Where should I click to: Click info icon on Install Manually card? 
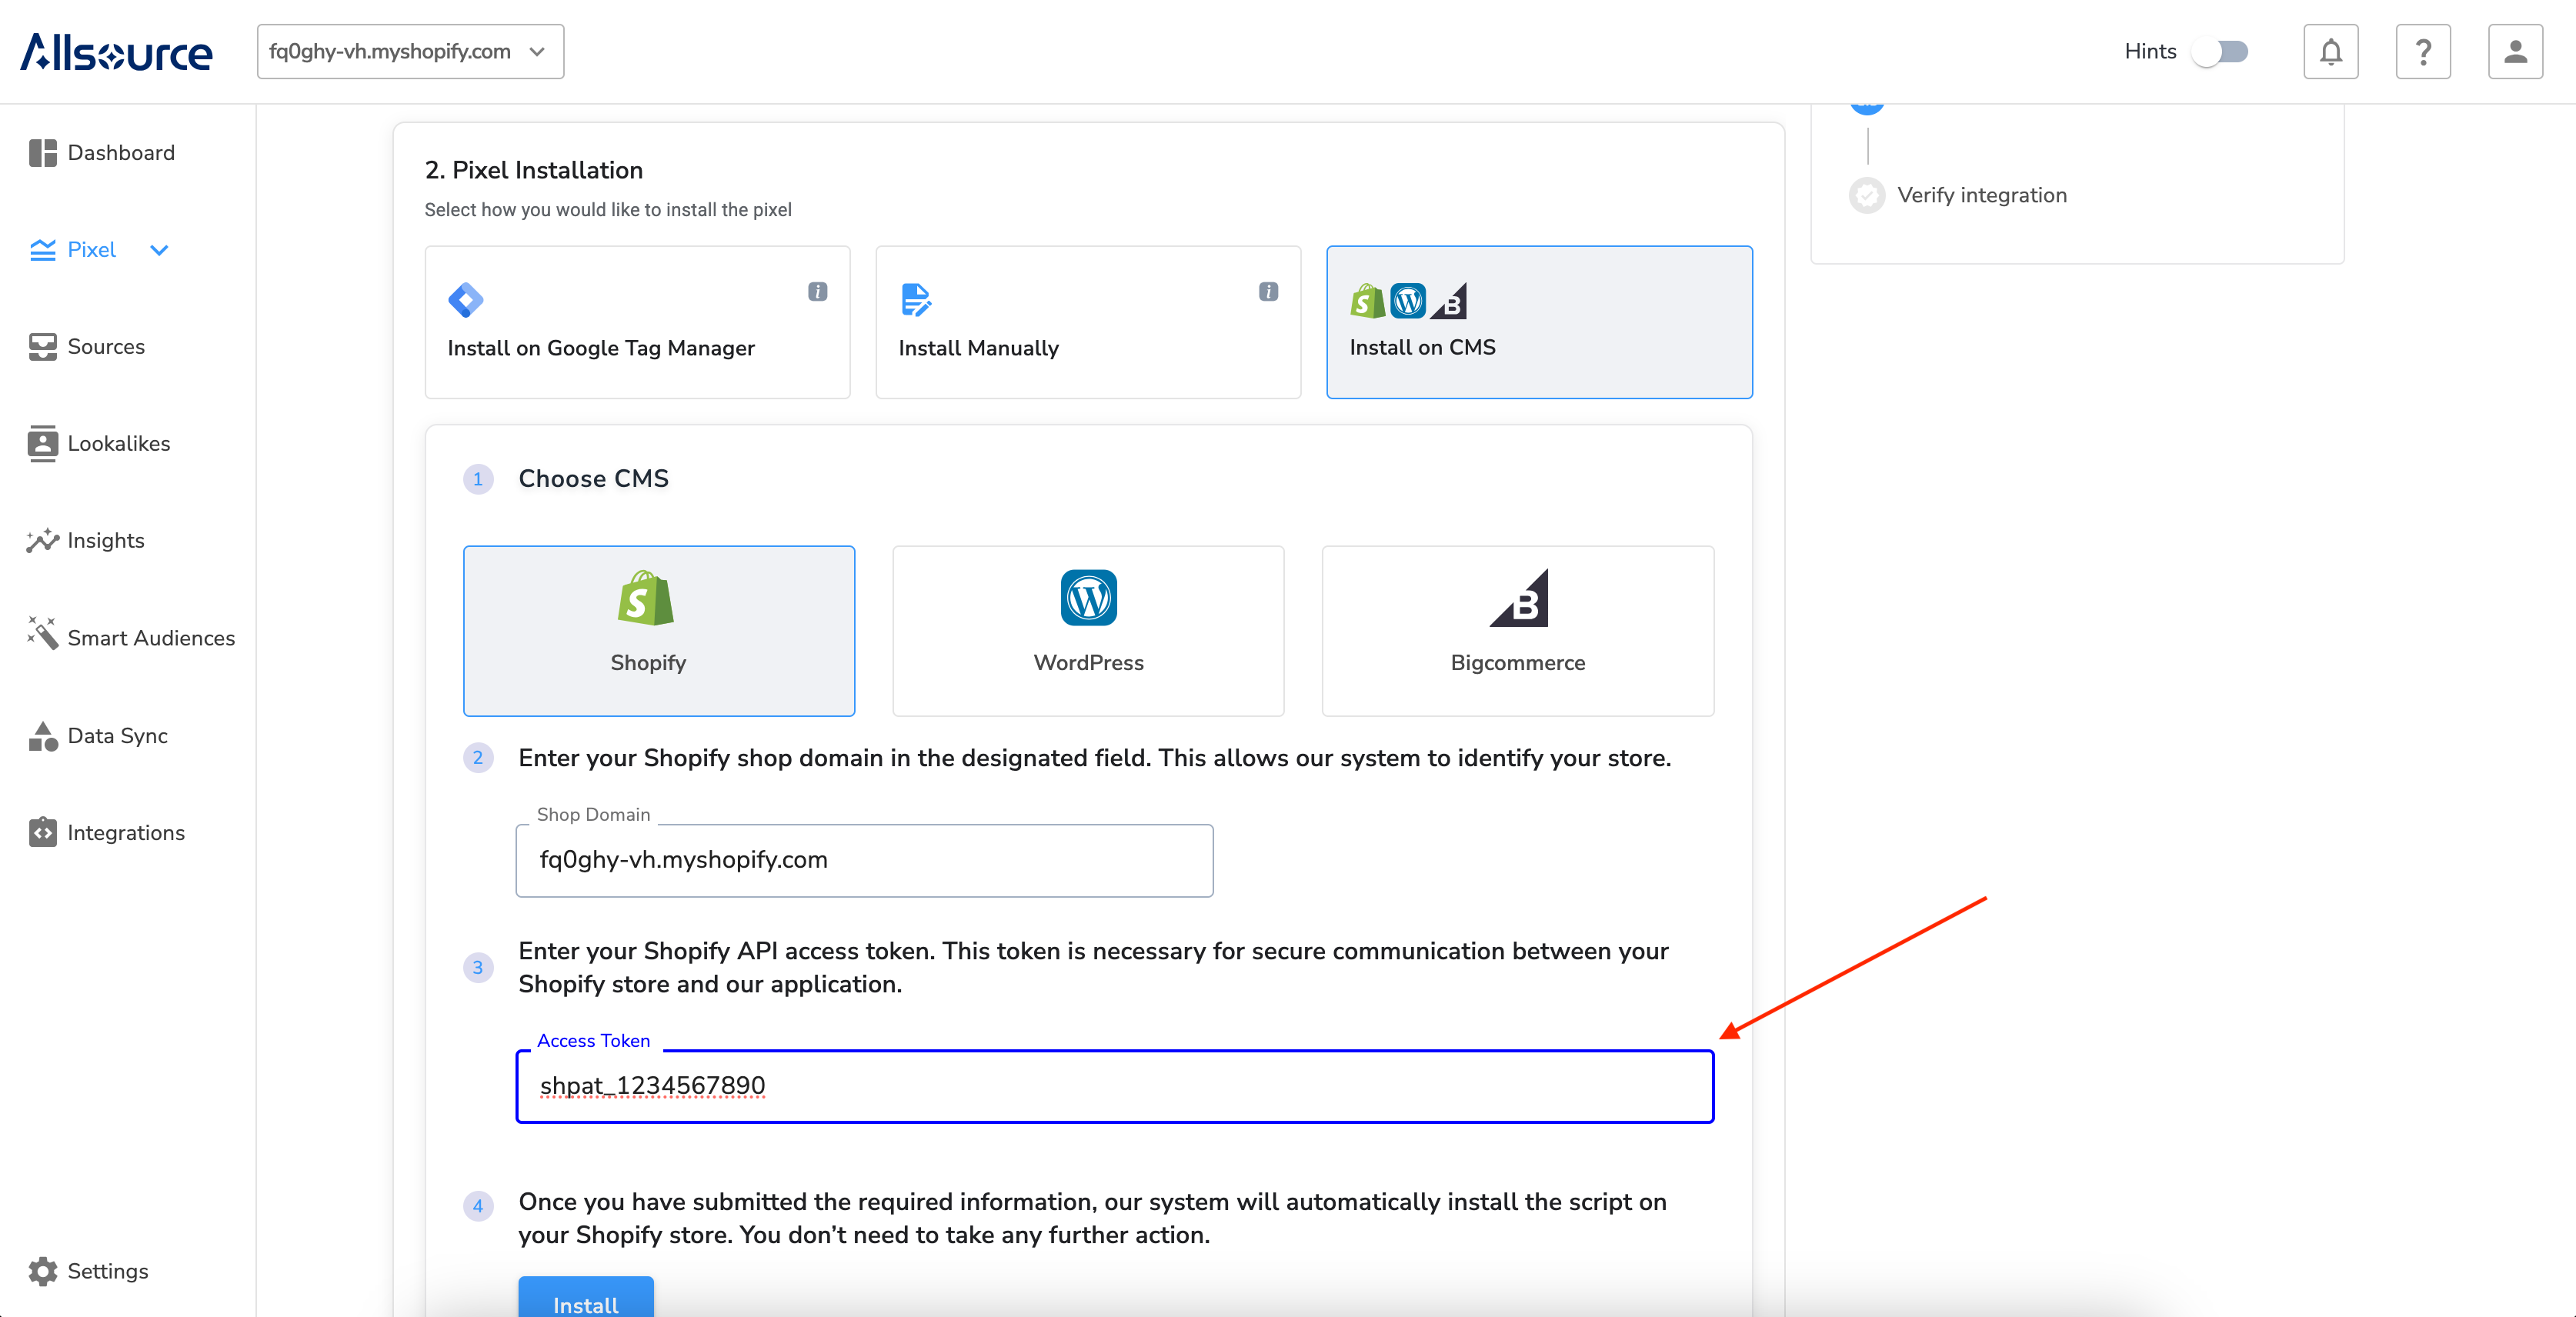(x=1267, y=291)
